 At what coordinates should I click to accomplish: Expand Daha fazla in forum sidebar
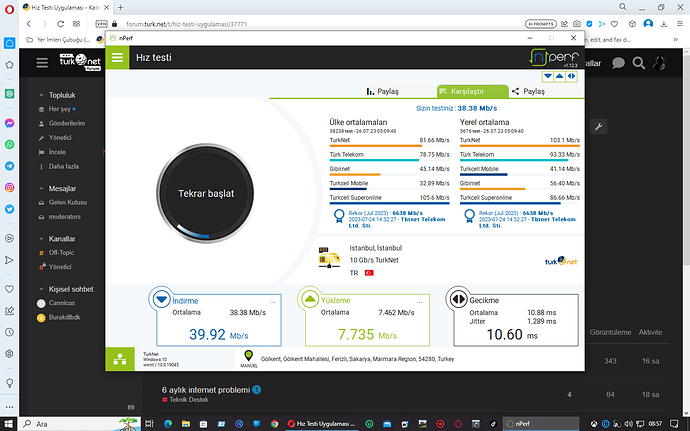click(x=59, y=167)
